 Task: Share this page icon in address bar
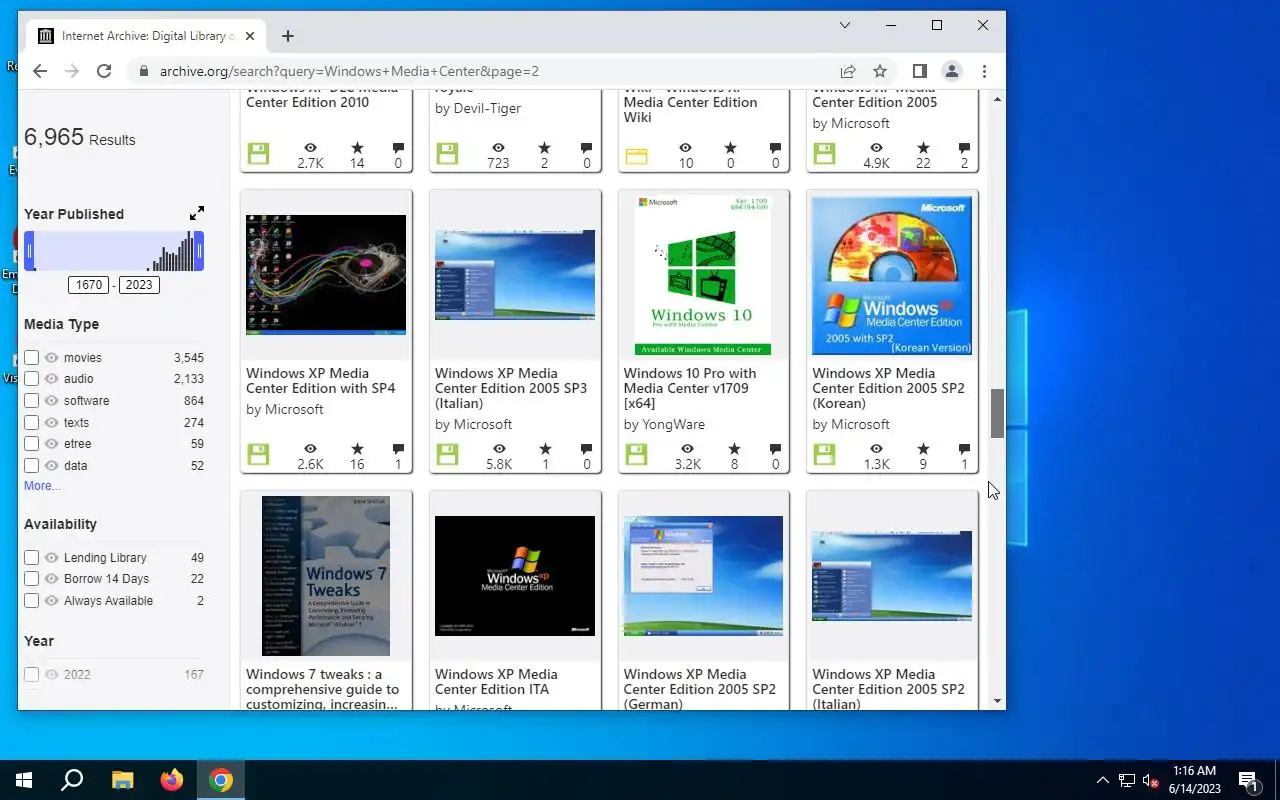tap(848, 71)
